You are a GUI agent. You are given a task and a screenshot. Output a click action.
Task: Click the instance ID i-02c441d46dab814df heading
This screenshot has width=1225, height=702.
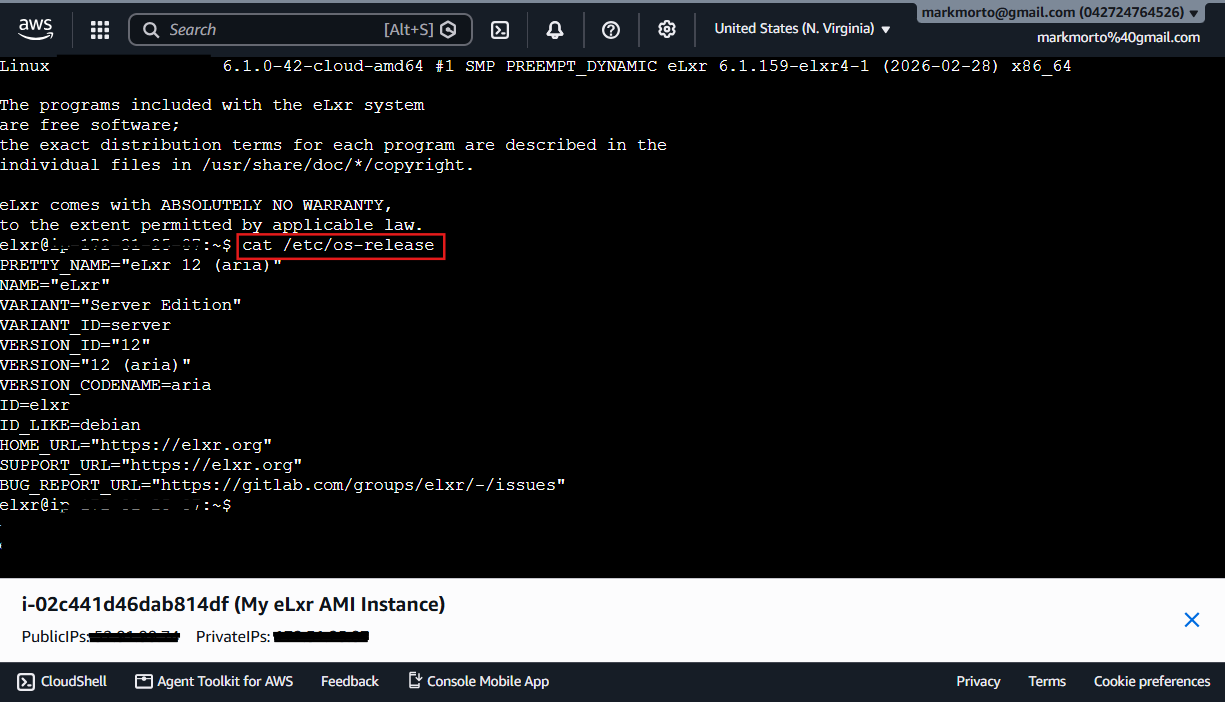click(234, 604)
